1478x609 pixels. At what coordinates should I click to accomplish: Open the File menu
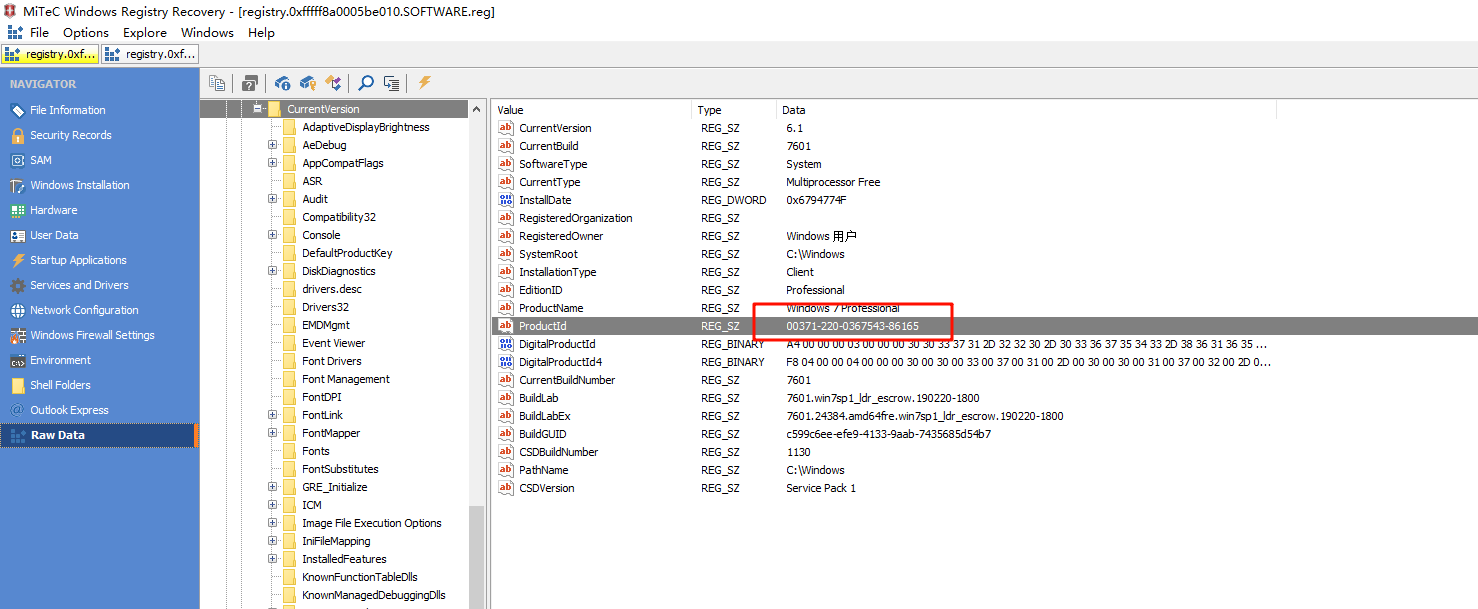click(39, 32)
